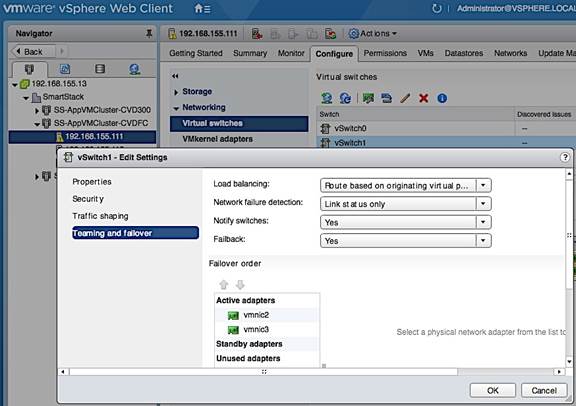
Task: Select the VMs and Templates navigator tab
Action: coord(65,69)
